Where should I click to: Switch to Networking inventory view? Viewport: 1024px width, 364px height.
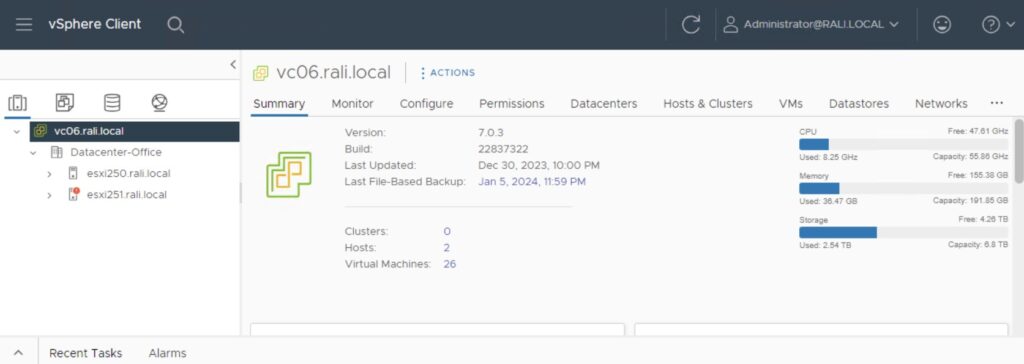point(159,103)
